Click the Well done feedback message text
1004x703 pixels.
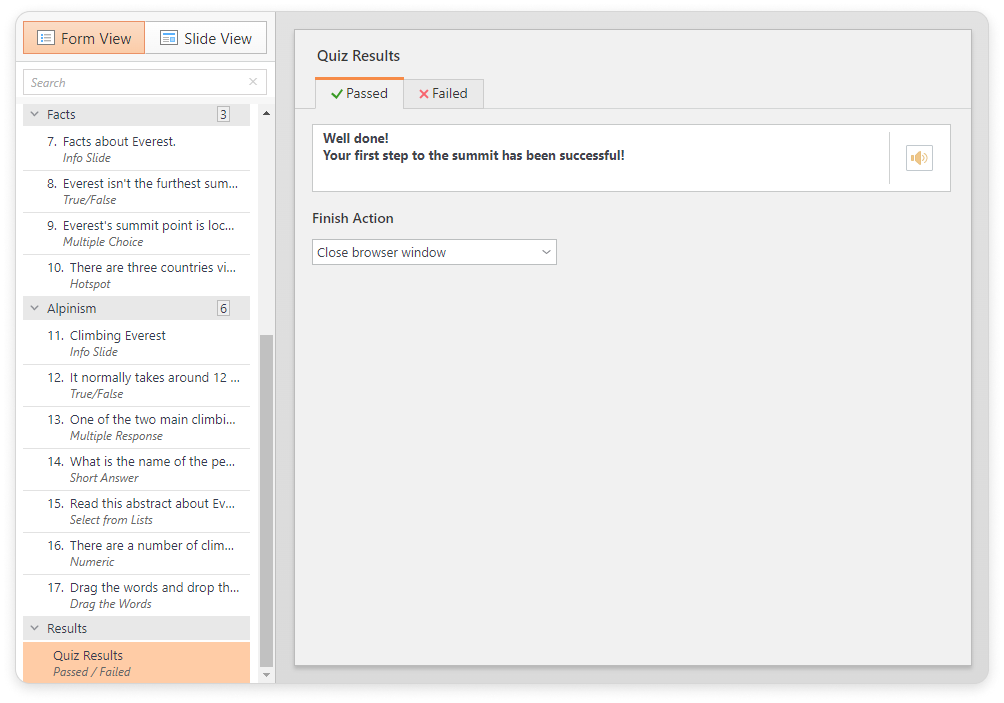tap(473, 147)
